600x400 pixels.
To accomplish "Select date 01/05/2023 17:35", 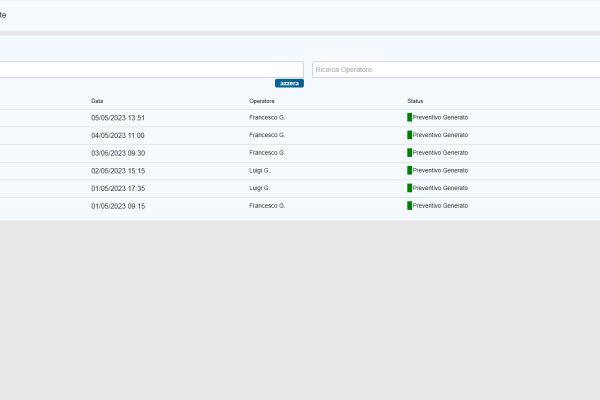I will tap(118, 188).
